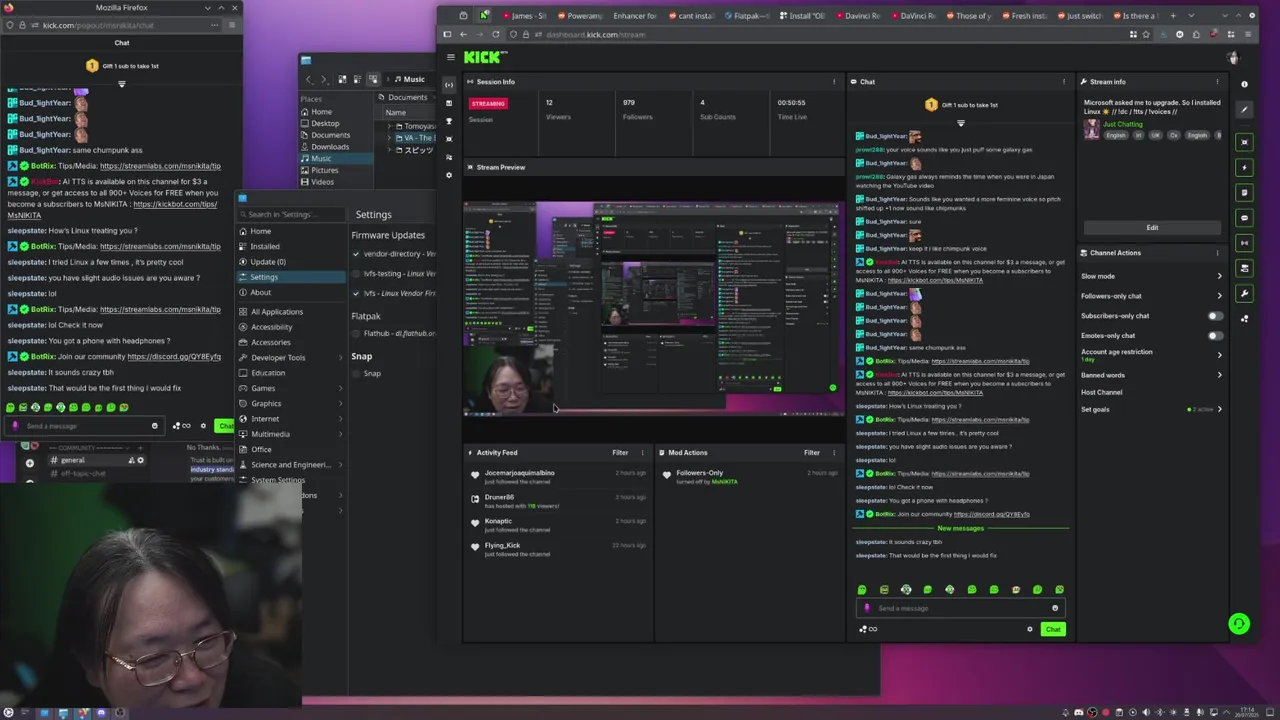This screenshot has width=1280, height=720.
Task: Click the wrench icon in right toolbar
Action: tap(1244, 293)
